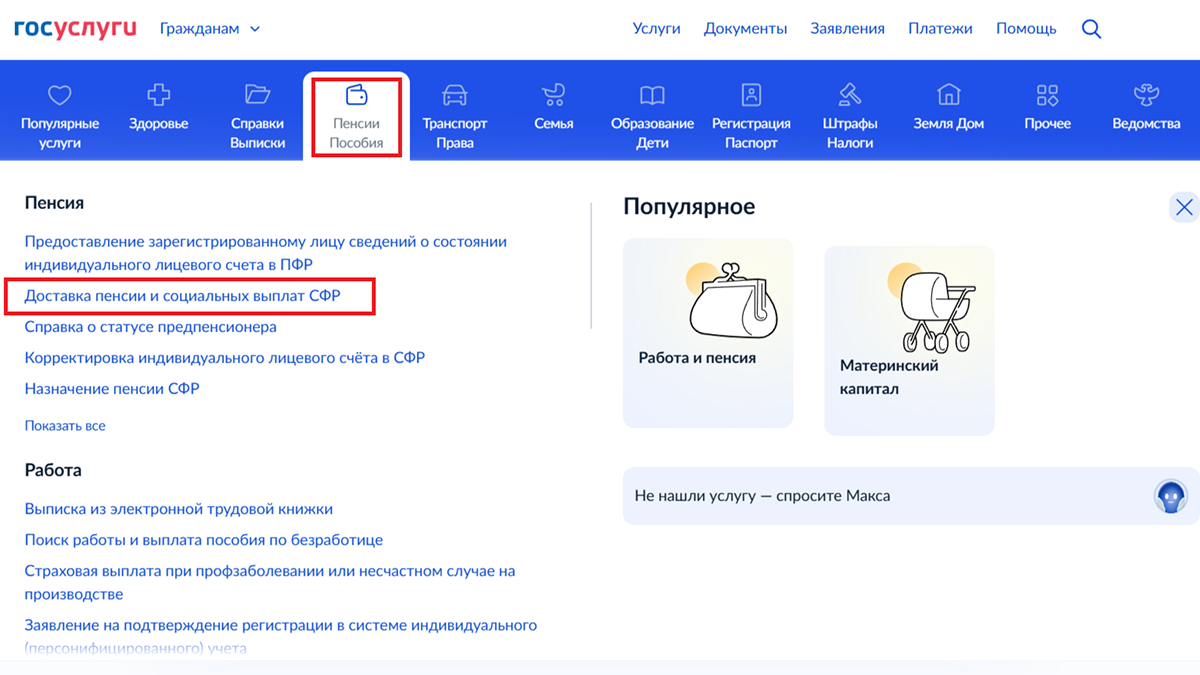This screenshot has height=675, width=1200.
Task: Click the gavel icon for Штрафы Налоги
Action: (850, 95)
